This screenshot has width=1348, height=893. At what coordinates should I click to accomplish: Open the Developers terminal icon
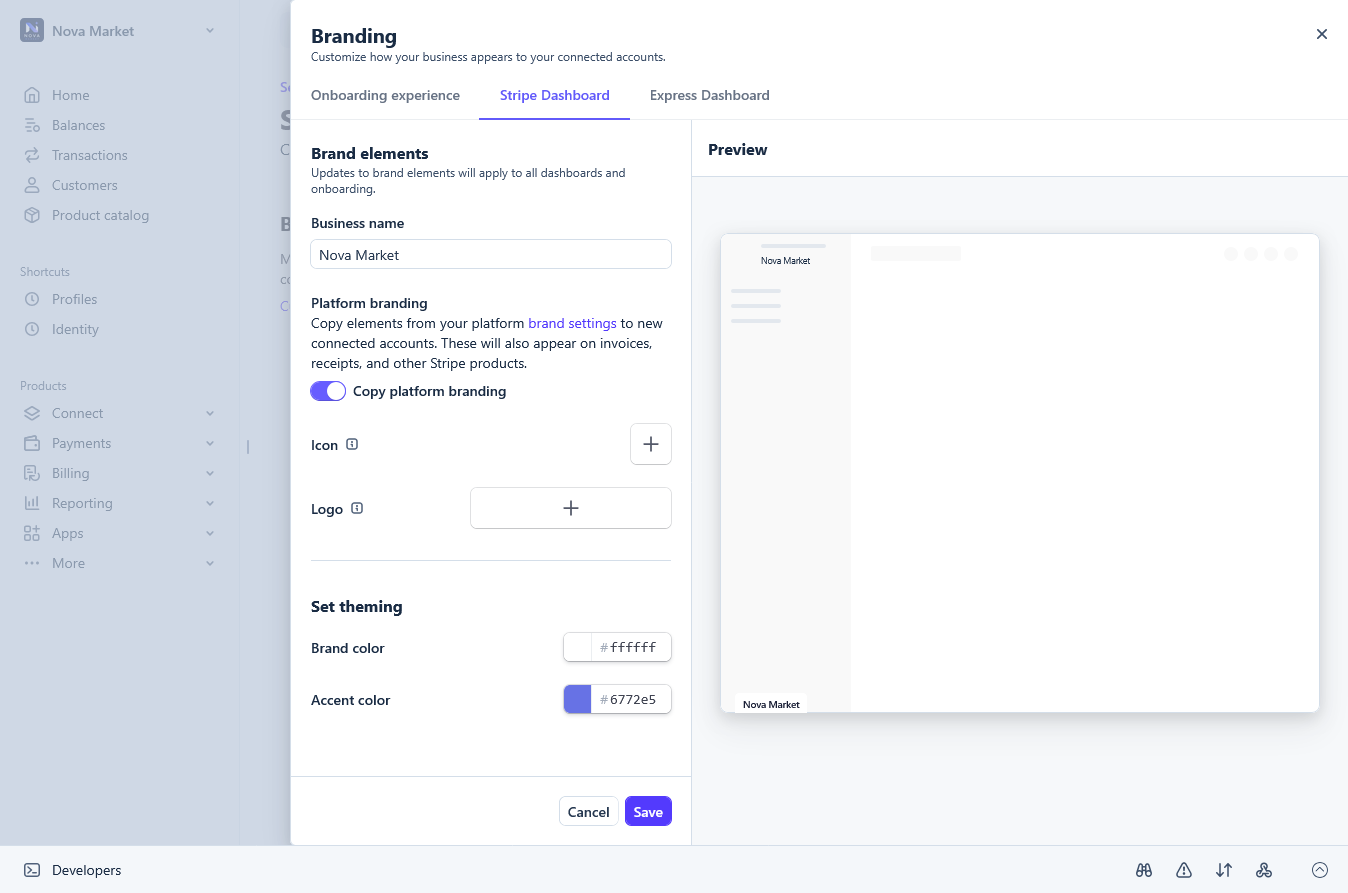point(32,870)
